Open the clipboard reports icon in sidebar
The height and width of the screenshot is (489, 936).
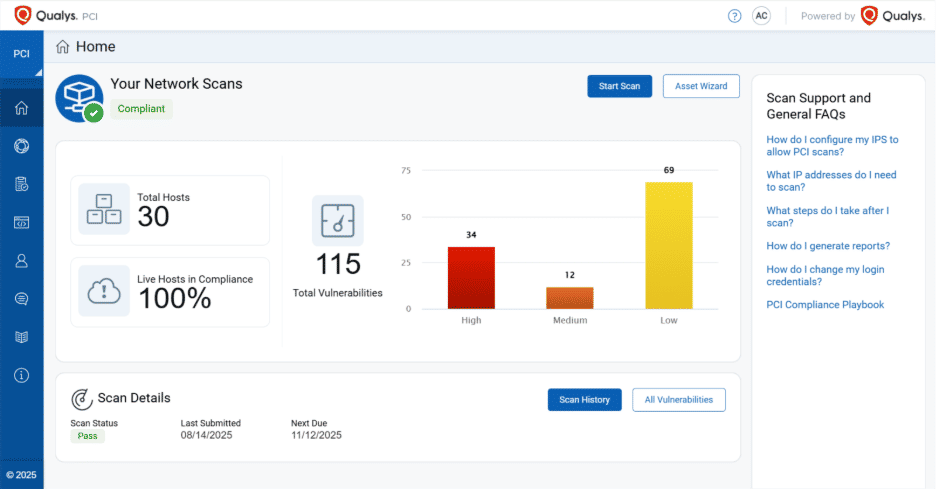21,184
